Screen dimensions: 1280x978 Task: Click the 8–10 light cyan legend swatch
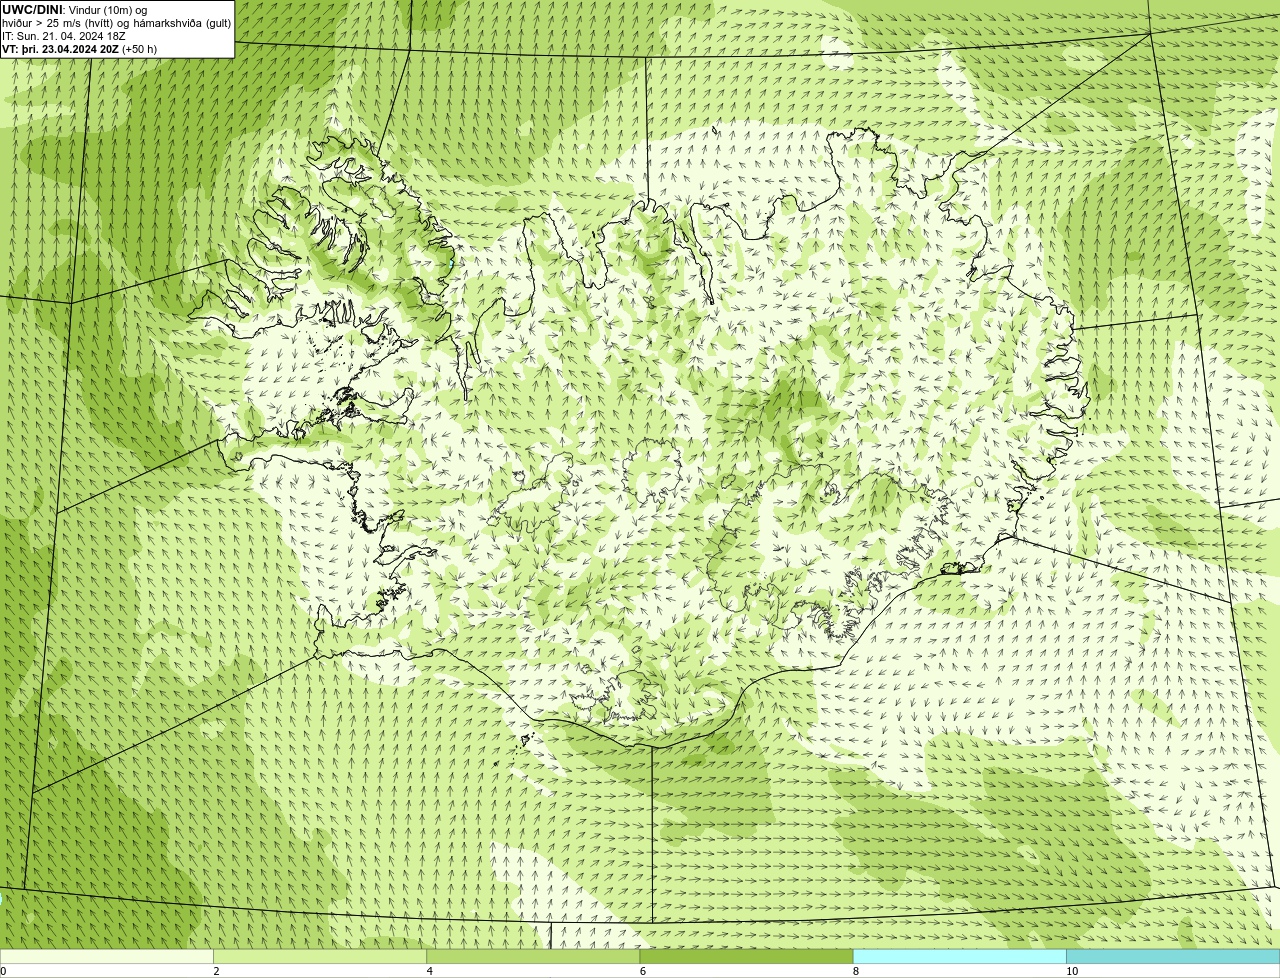[x=959, y=957]
